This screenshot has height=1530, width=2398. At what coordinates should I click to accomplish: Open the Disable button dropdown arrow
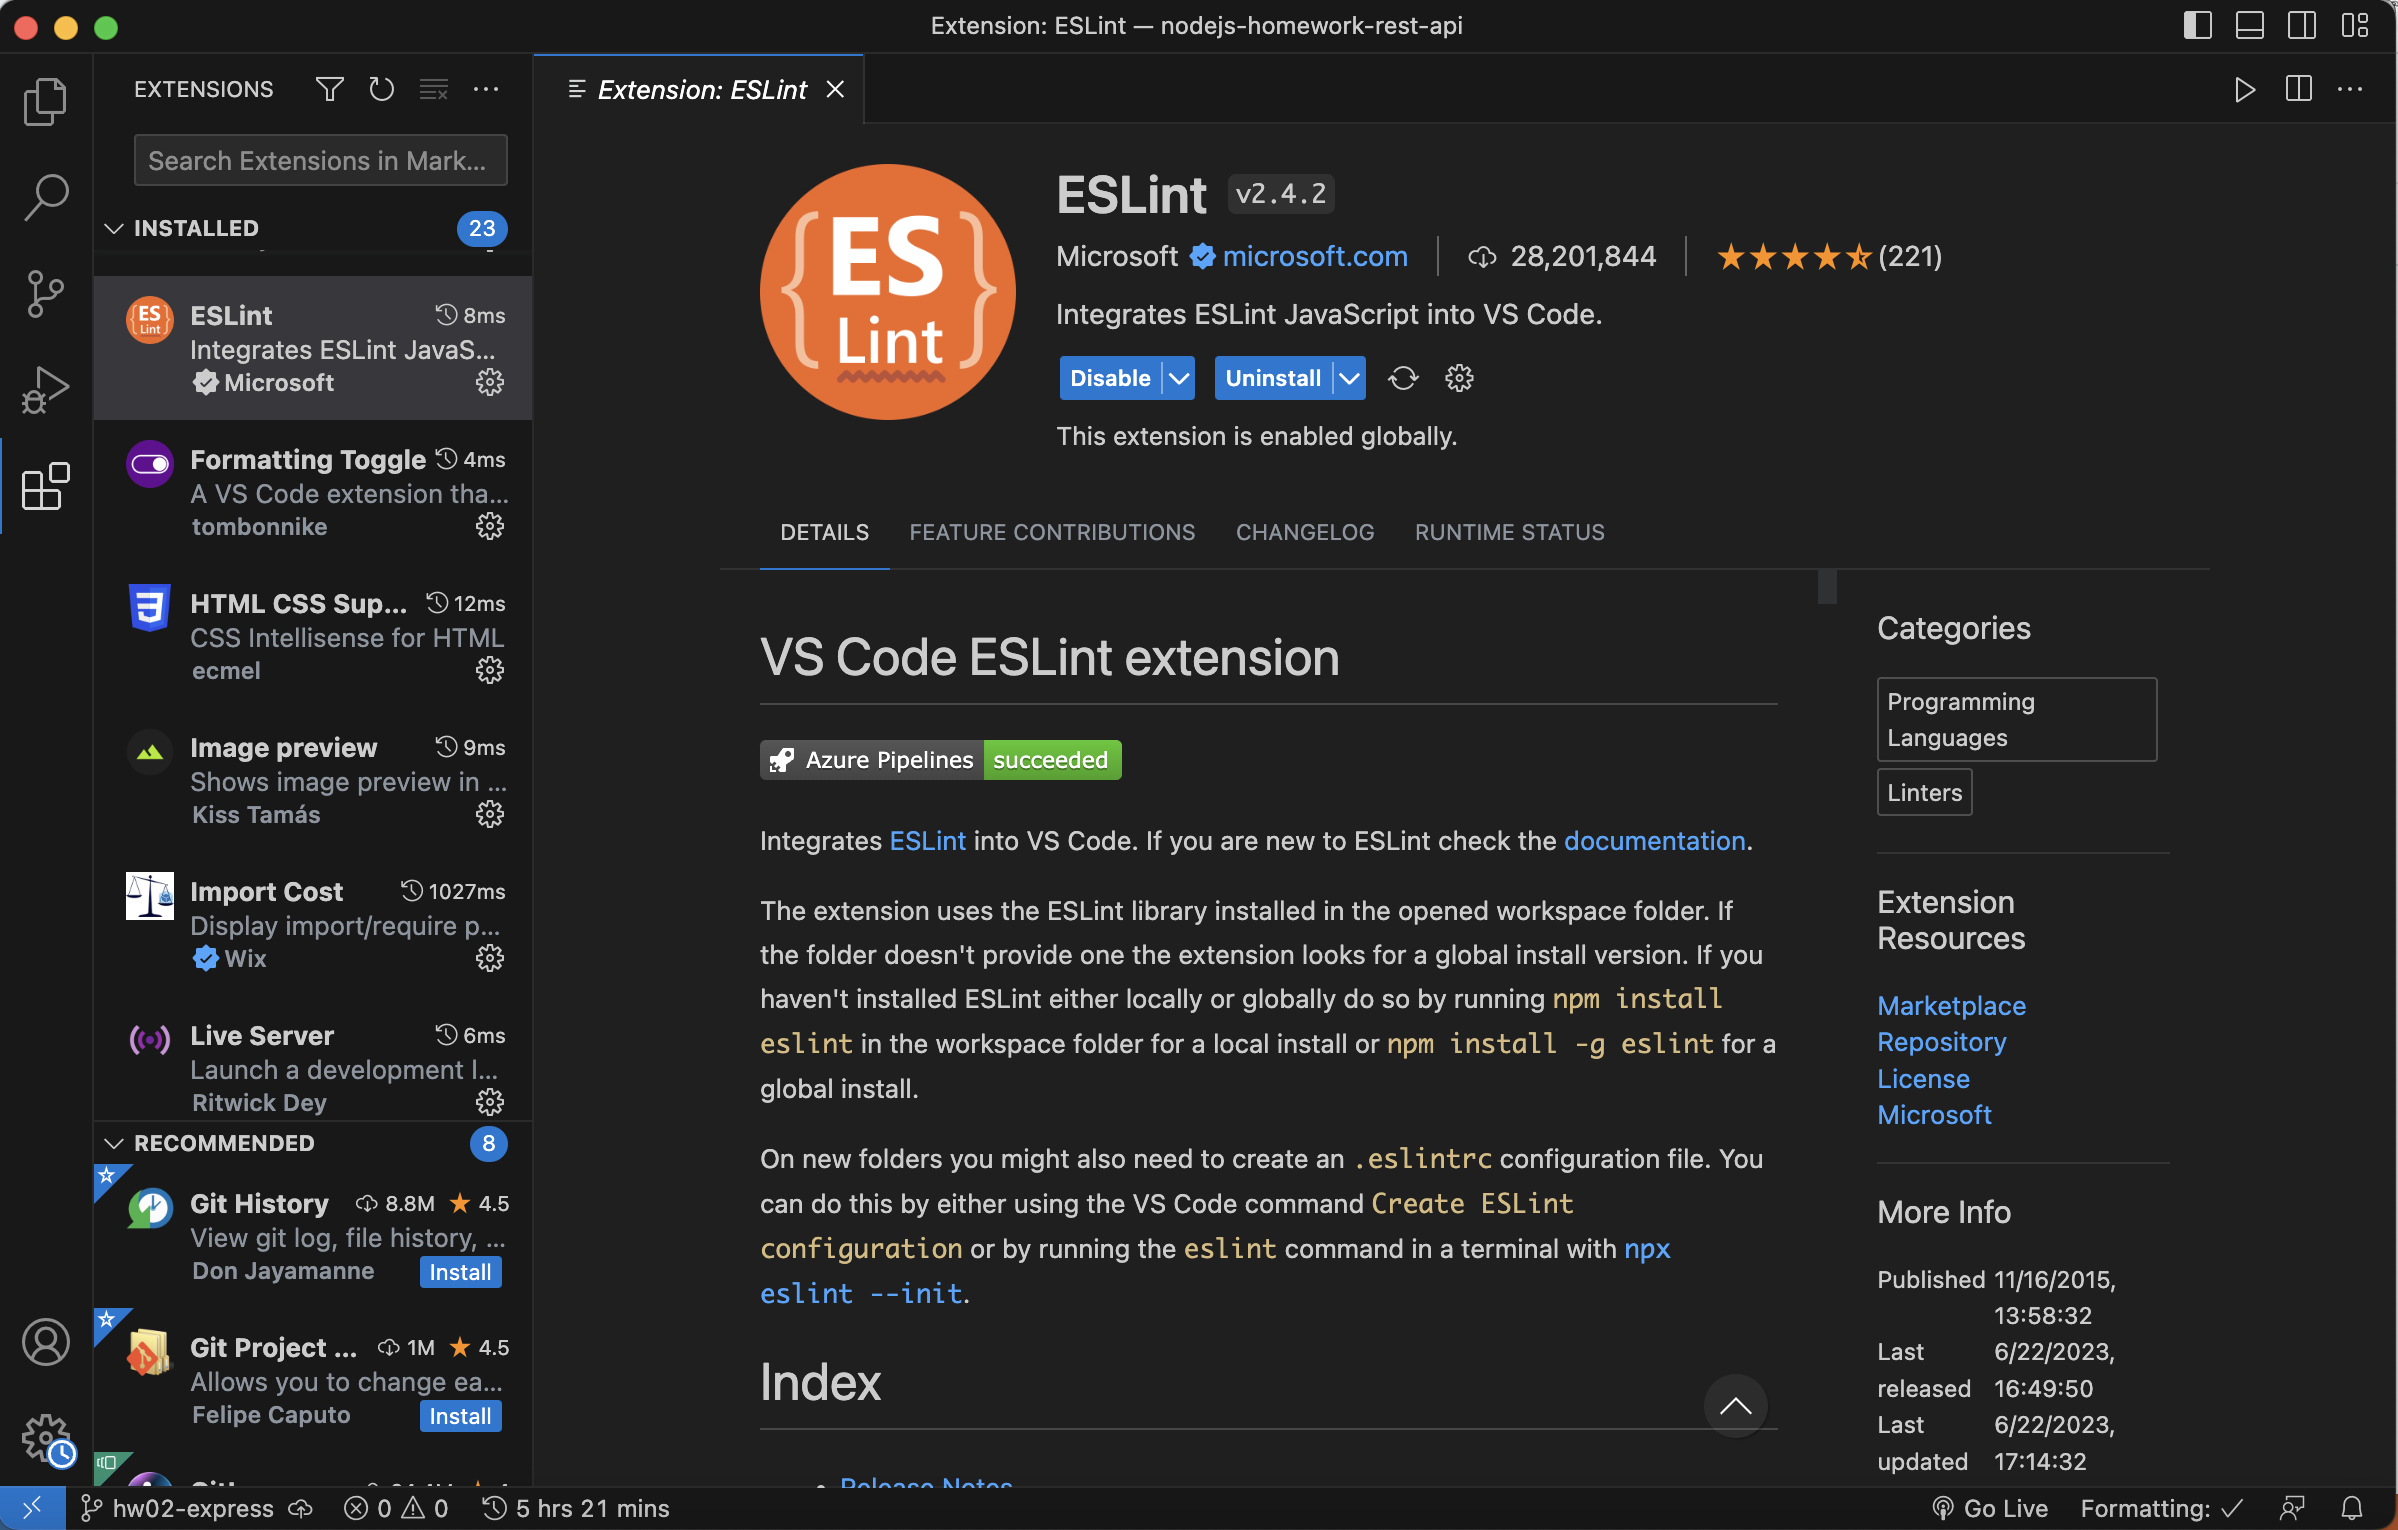[1179, 378]
